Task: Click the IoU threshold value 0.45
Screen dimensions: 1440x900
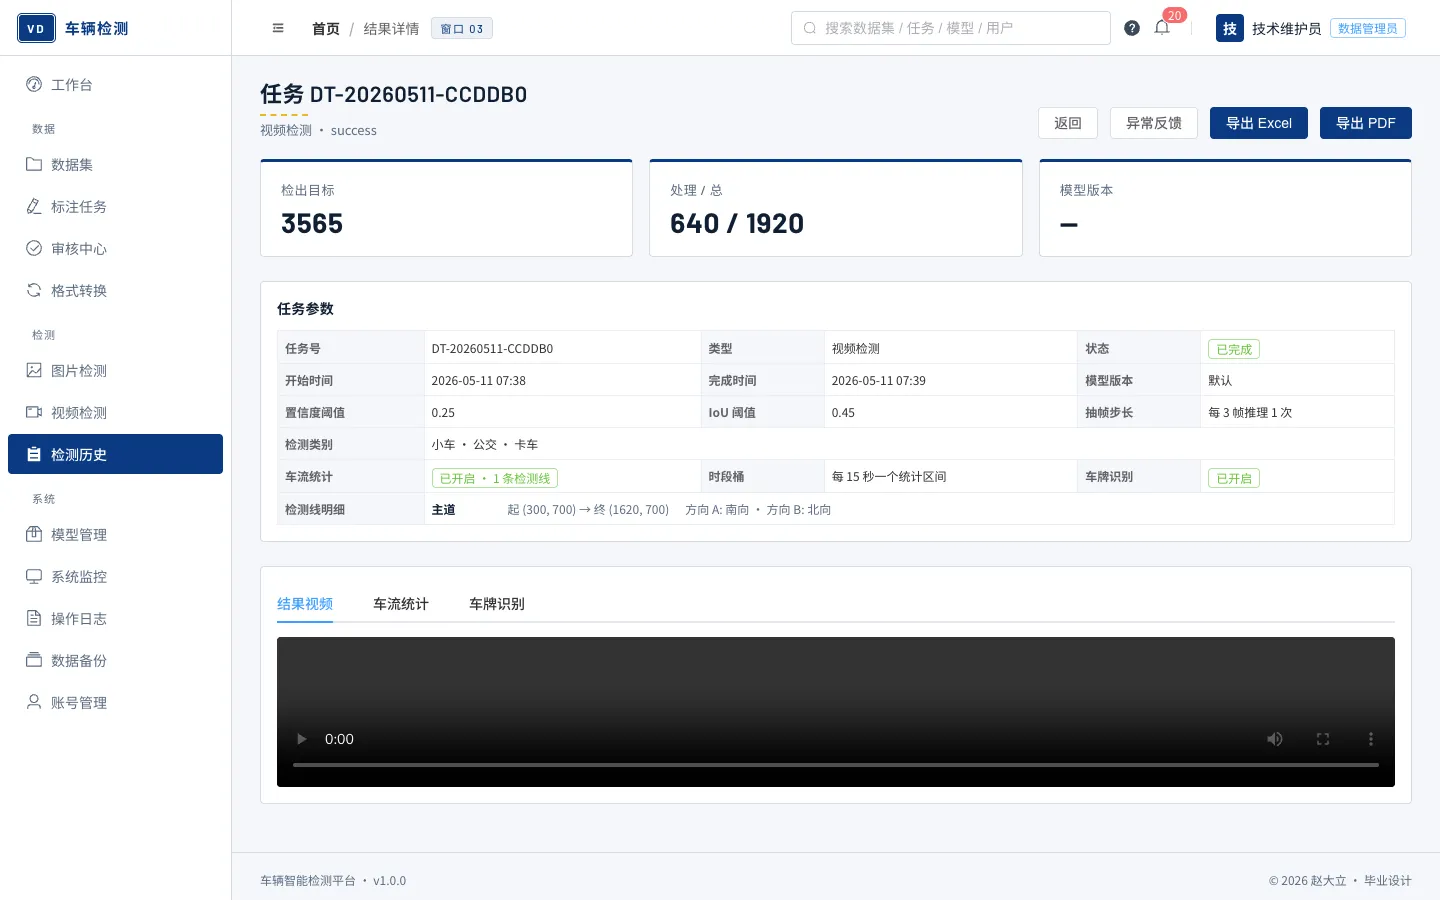Action: pyautogui.click(x=843, y=413)
